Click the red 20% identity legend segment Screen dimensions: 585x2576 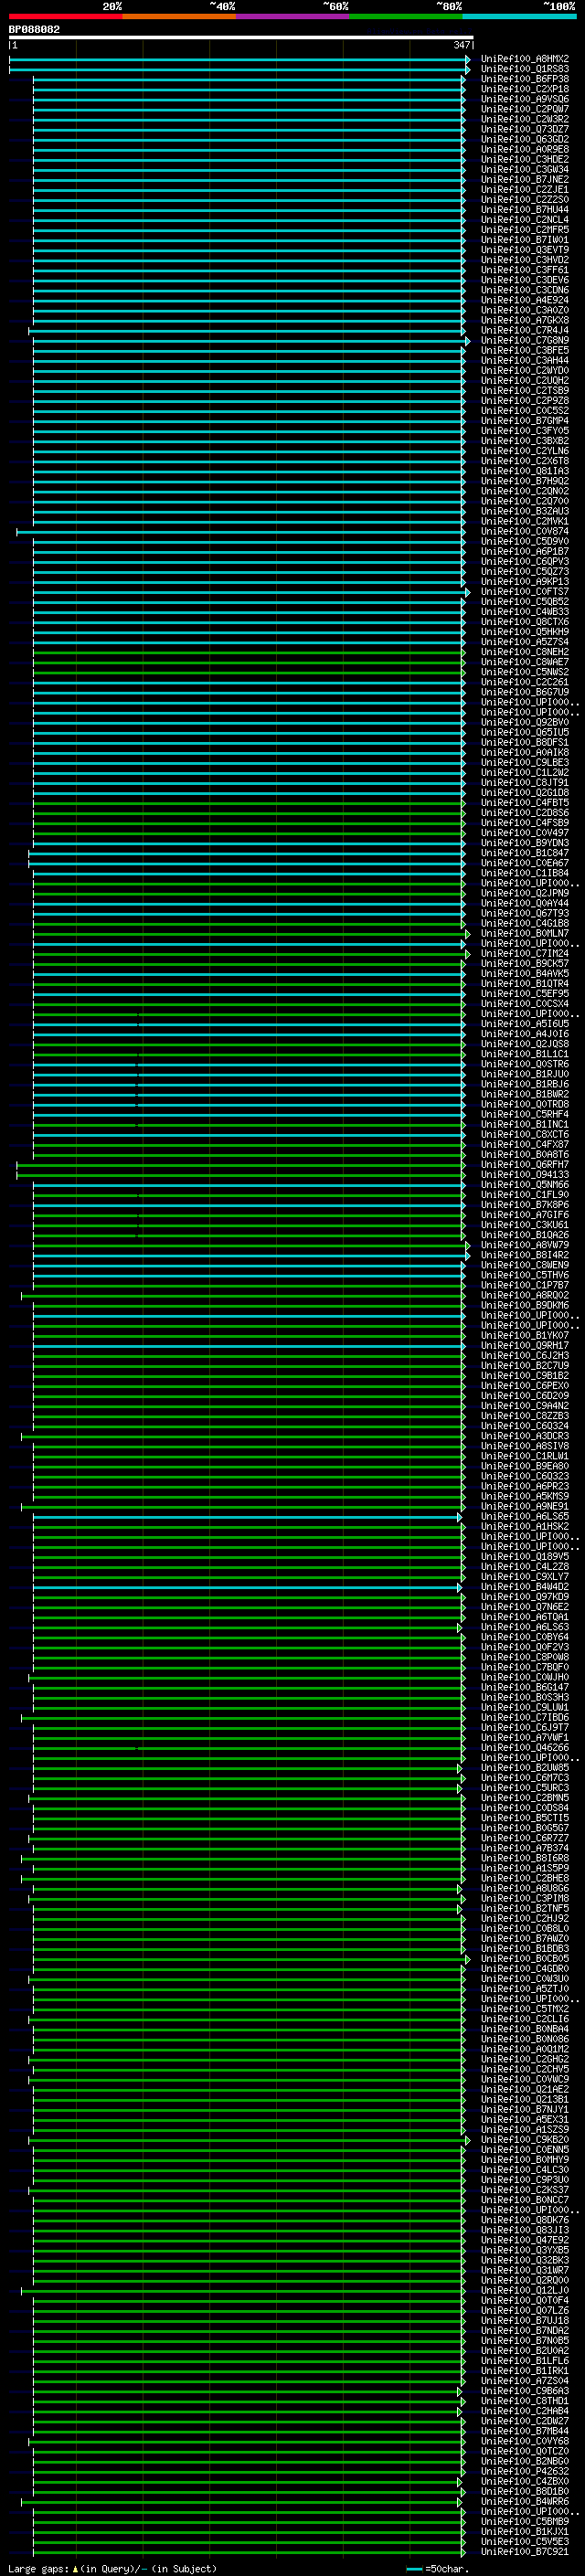[x=65, y=16]
